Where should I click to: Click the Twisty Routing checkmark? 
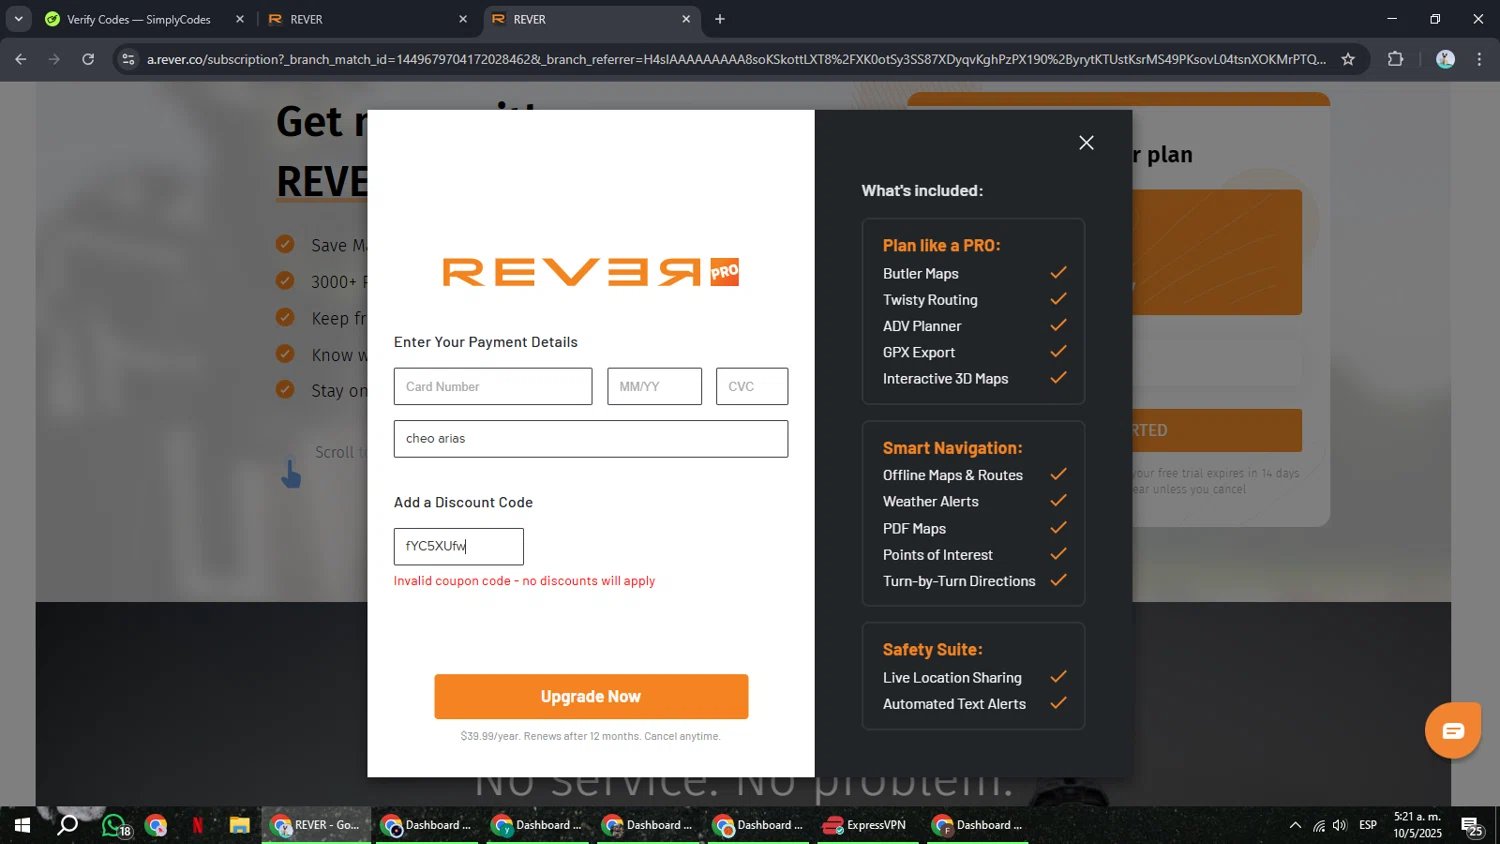click(x=1058, y=299)
